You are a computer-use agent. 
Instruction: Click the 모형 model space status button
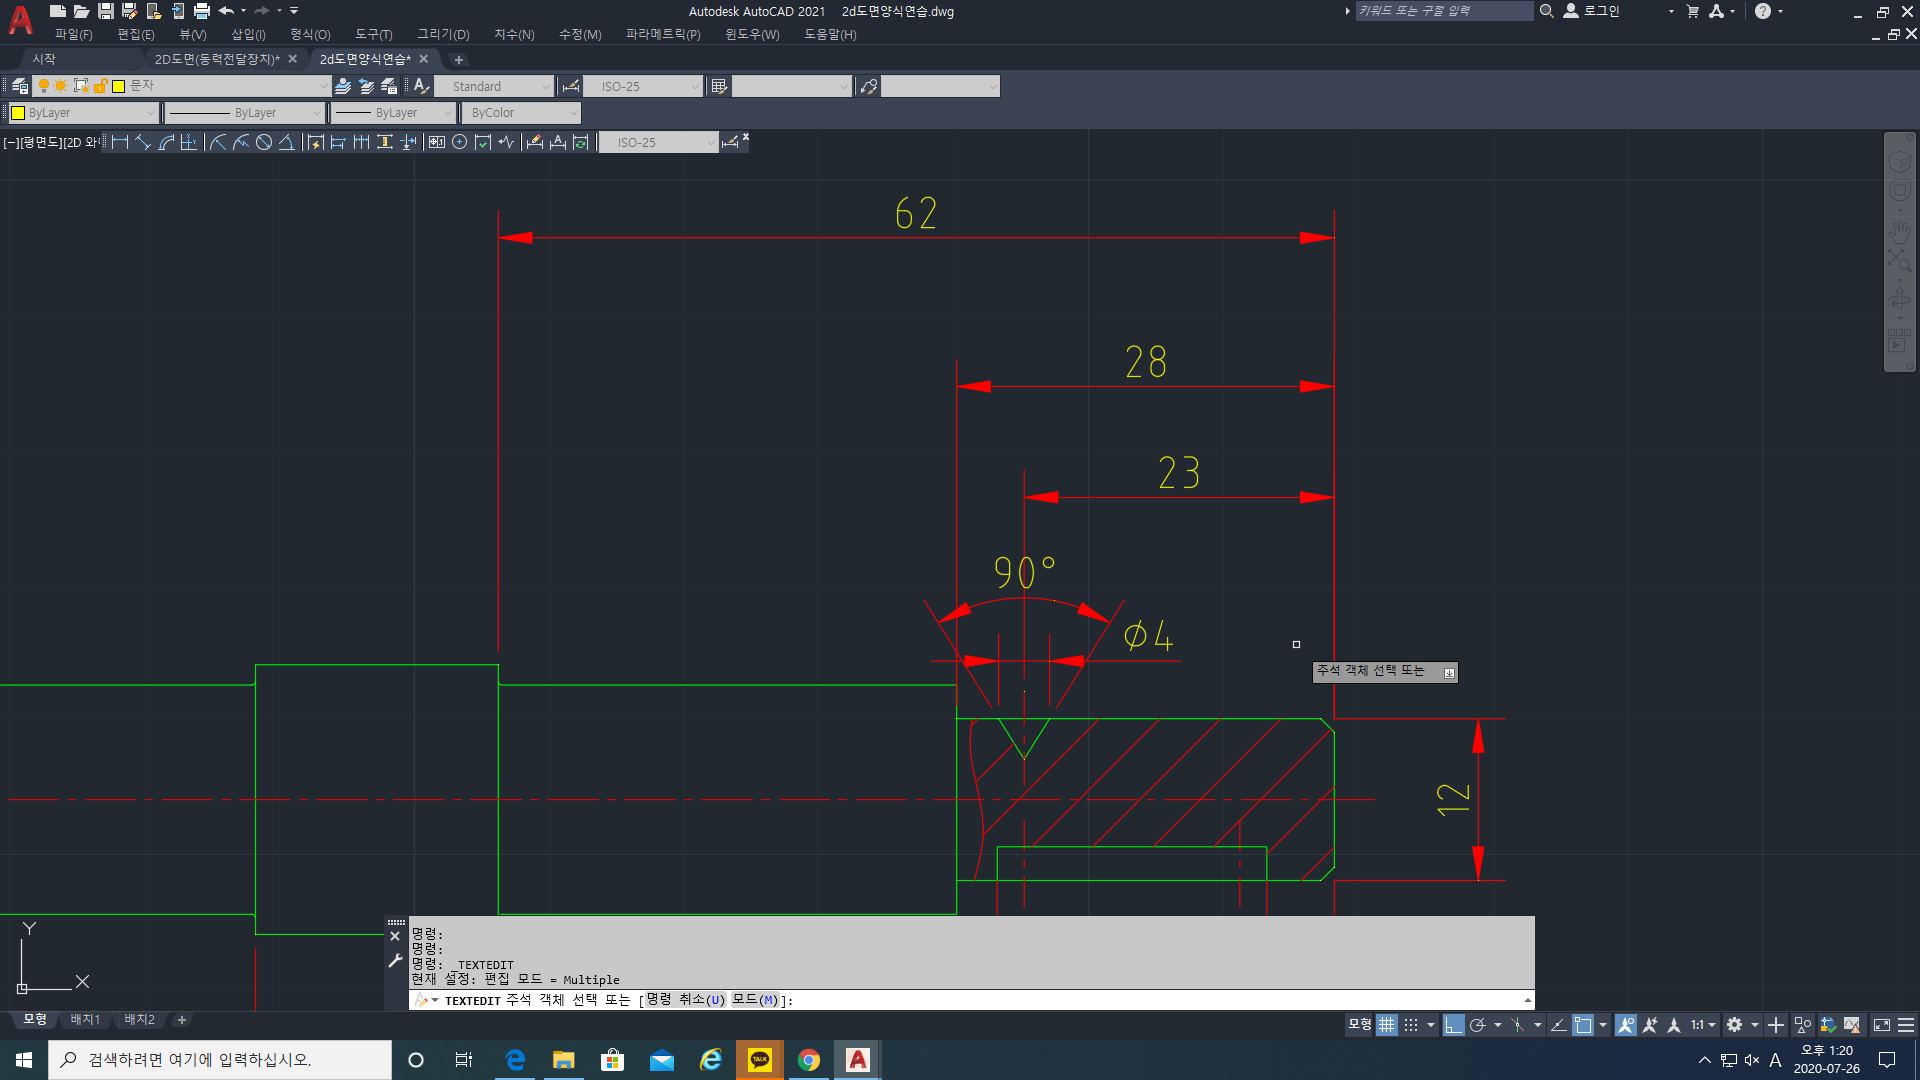(x=1360, y=1025)
